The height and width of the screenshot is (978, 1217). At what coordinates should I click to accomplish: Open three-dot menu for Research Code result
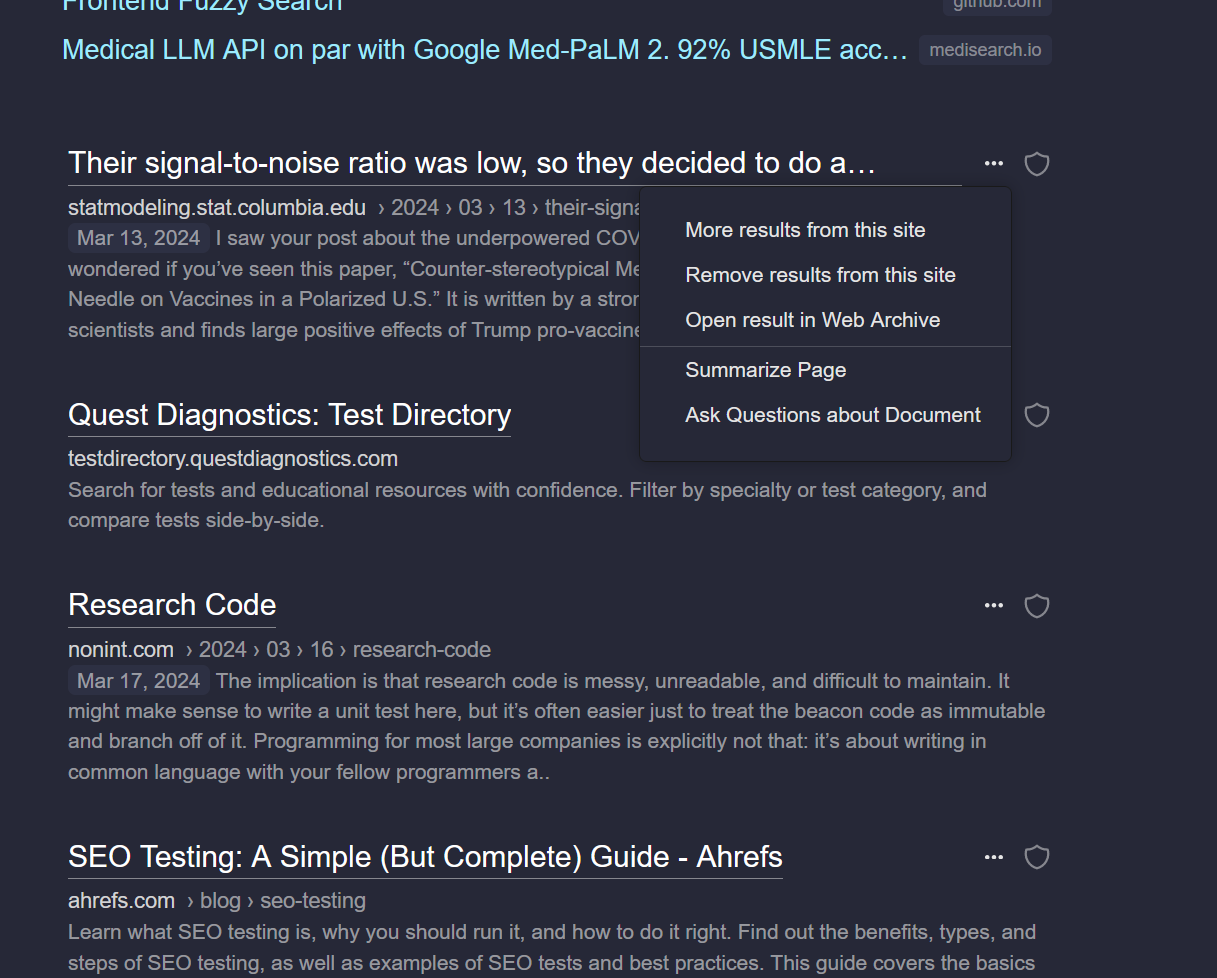(x=993, y=606)
